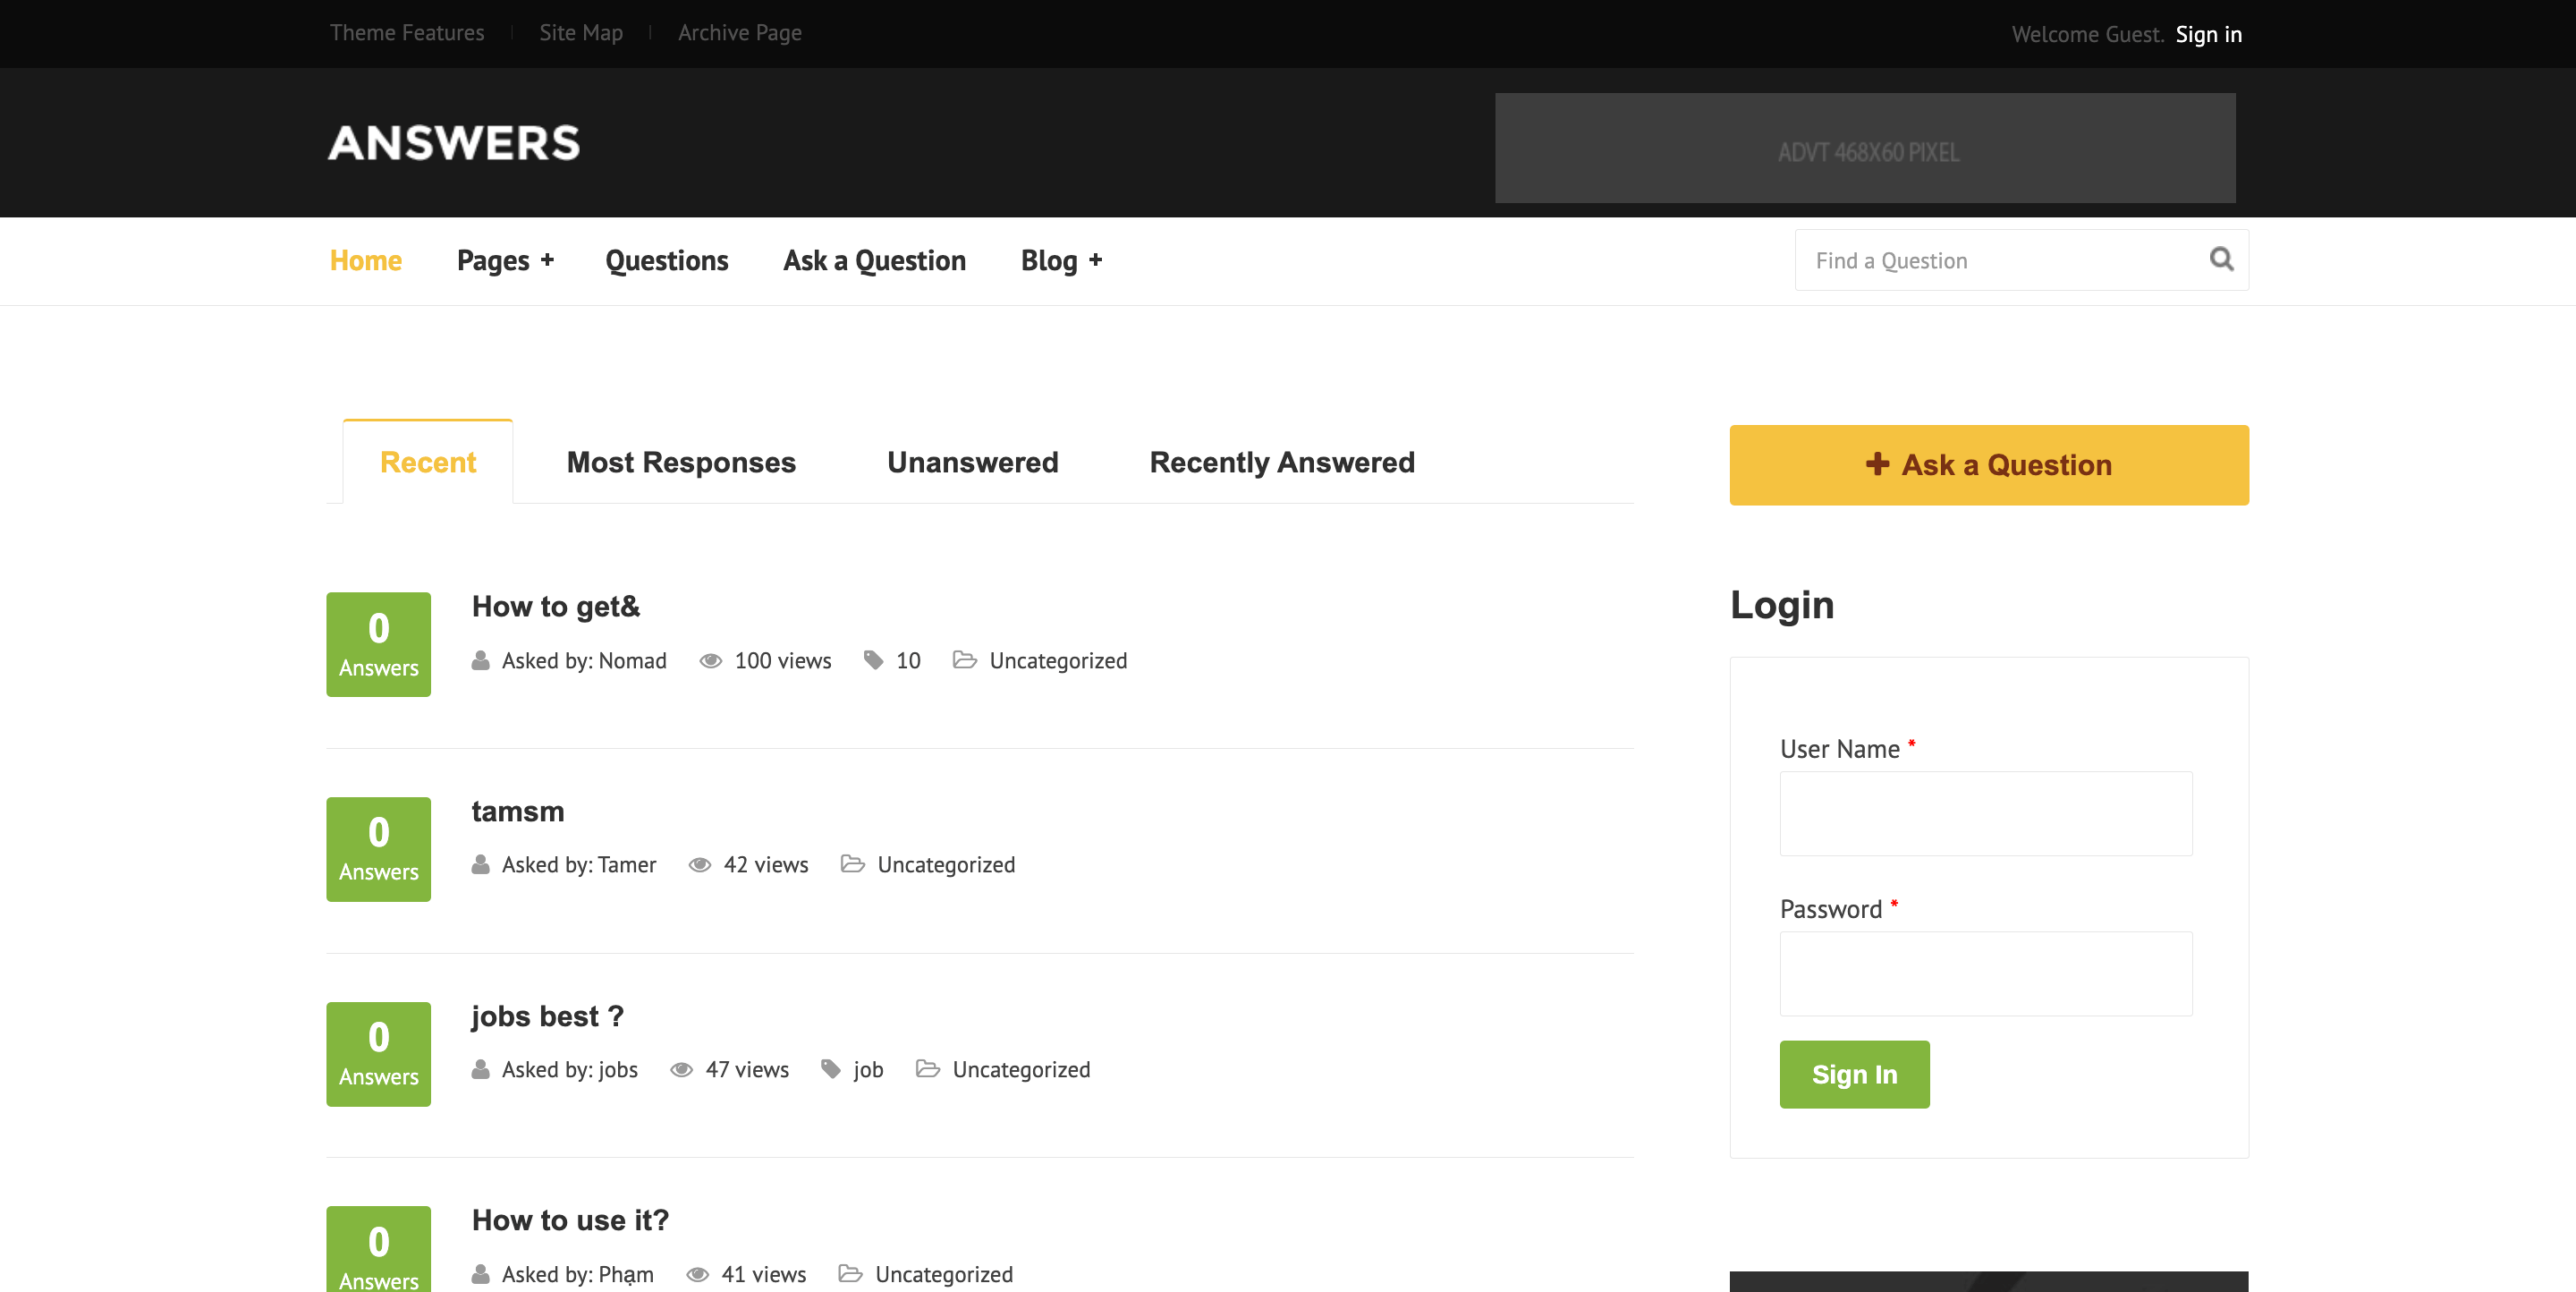
Task: Click the user icon beside Asked by: Nomad
Action: click(480, 660)
